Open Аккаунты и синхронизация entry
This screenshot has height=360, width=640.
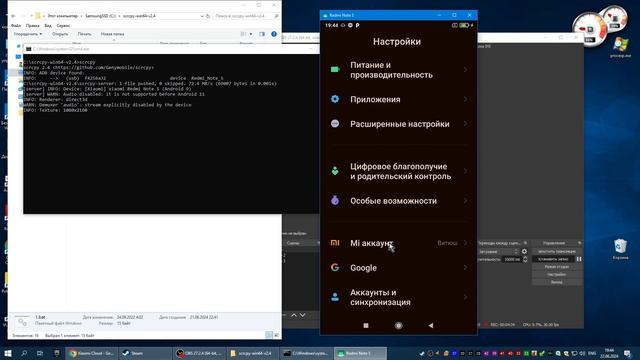(398, 297)
